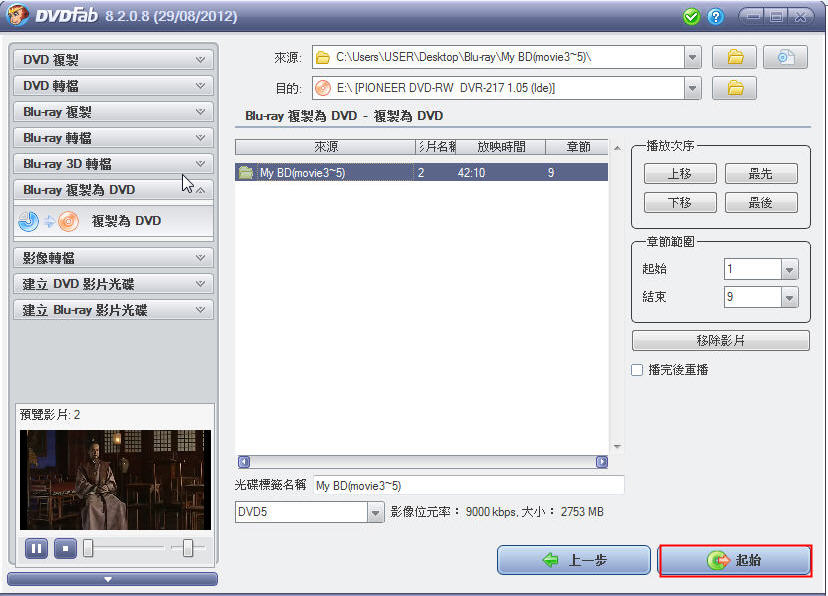Enable 播完後重播 checkbox
This screenshot has width=828, height=596.
(x=638, y=370)
